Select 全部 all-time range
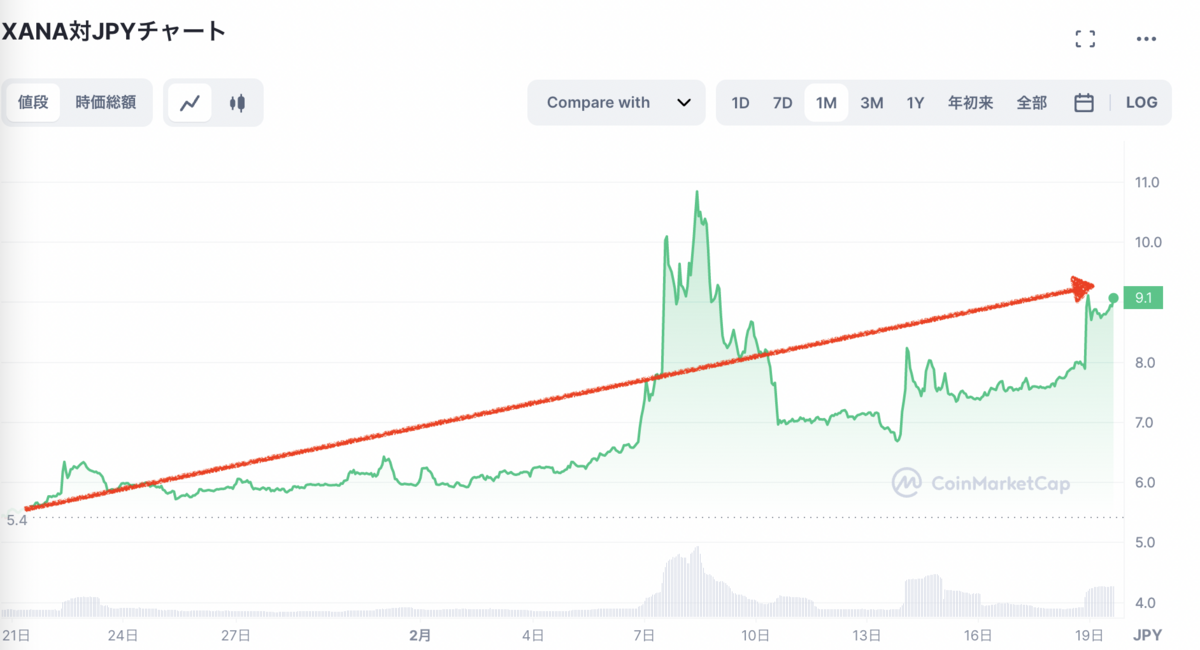Viewport: 1200px width, 650px height. click(1031, 102)
